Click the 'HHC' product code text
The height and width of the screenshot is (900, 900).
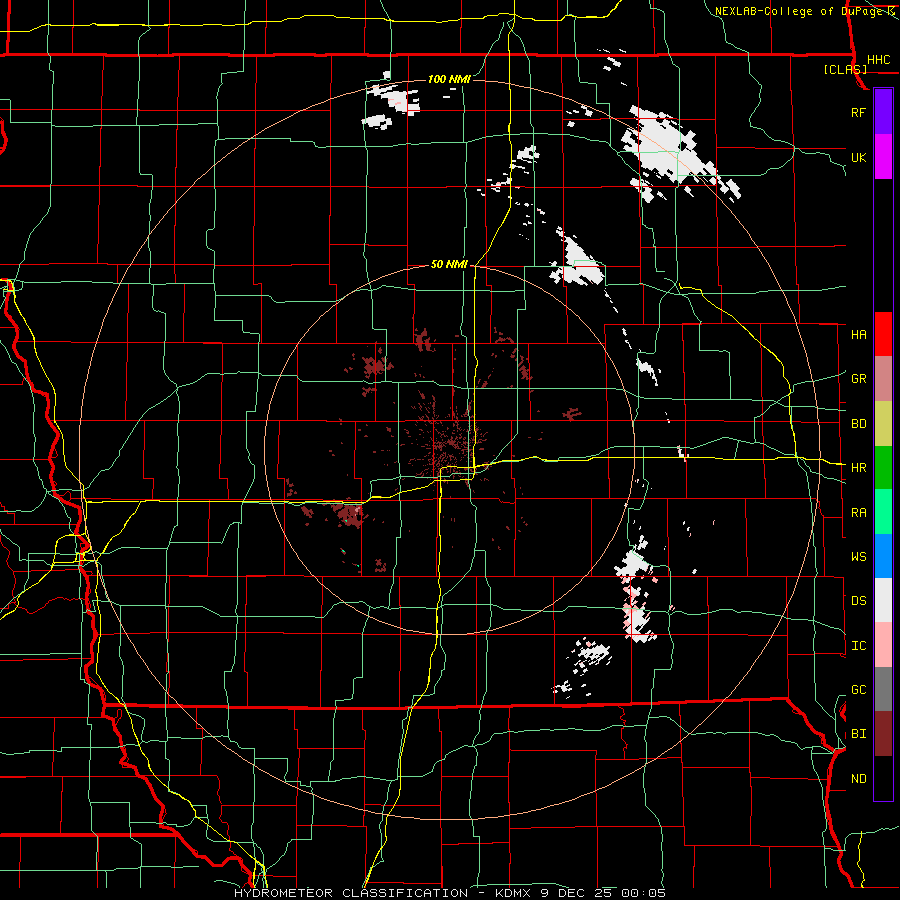[878, 60]
